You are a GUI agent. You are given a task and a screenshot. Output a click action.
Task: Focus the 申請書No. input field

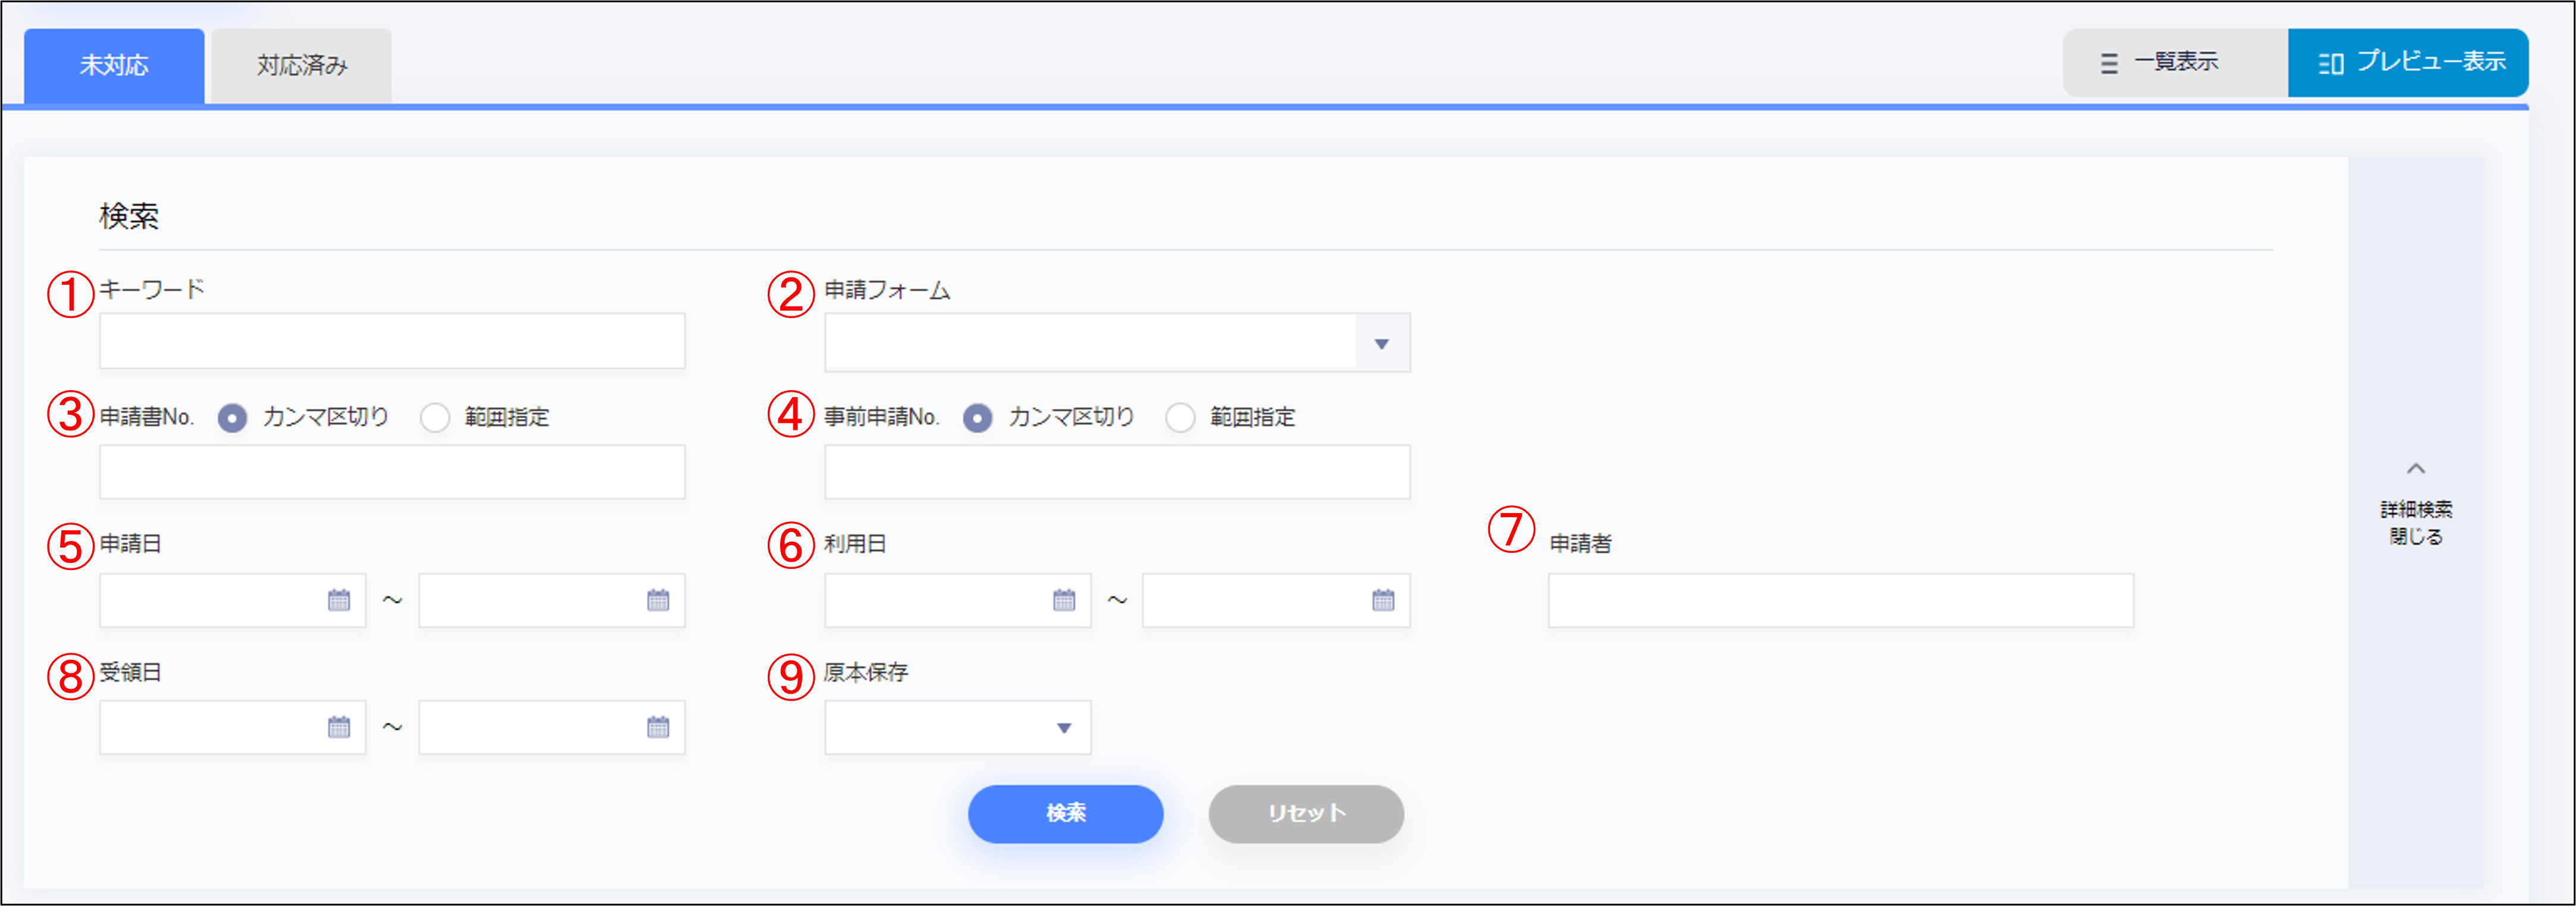(x=392, y=472)
